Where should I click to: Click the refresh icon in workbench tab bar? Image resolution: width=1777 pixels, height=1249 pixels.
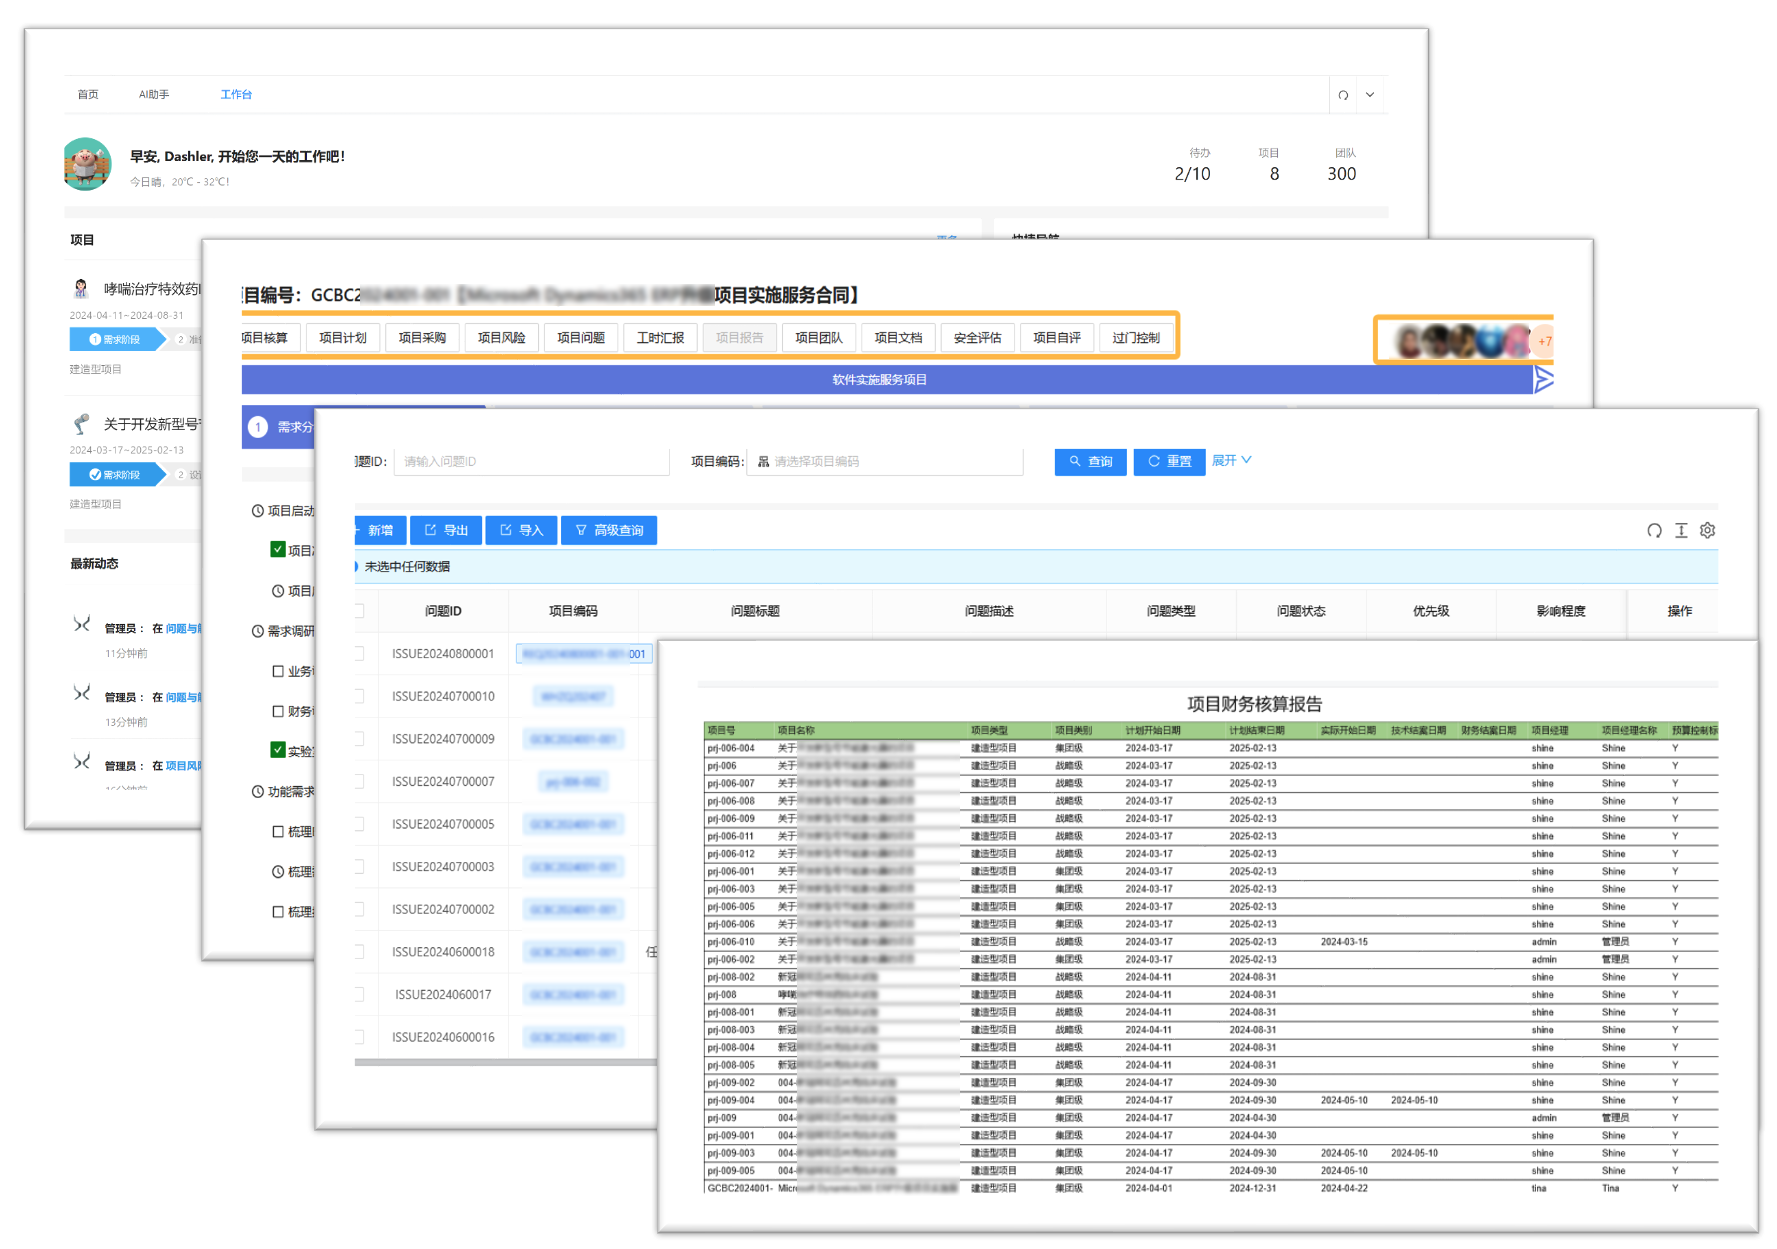1343,95
